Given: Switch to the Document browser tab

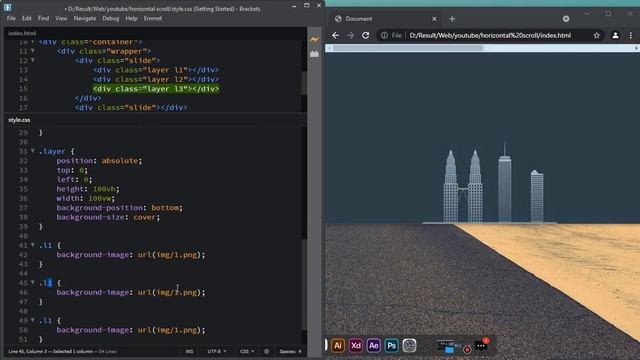Looking at the screenshot, I should coord(384,19).
